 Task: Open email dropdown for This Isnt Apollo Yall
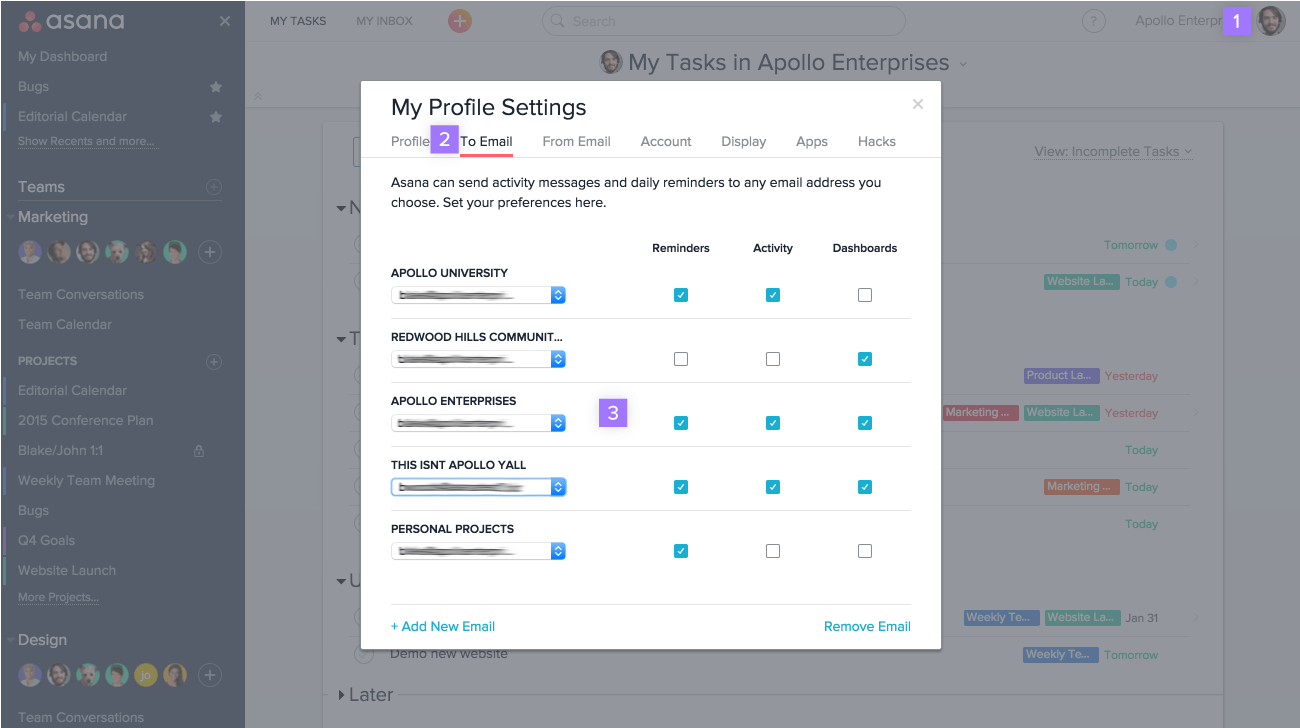(x=478, y=487)
